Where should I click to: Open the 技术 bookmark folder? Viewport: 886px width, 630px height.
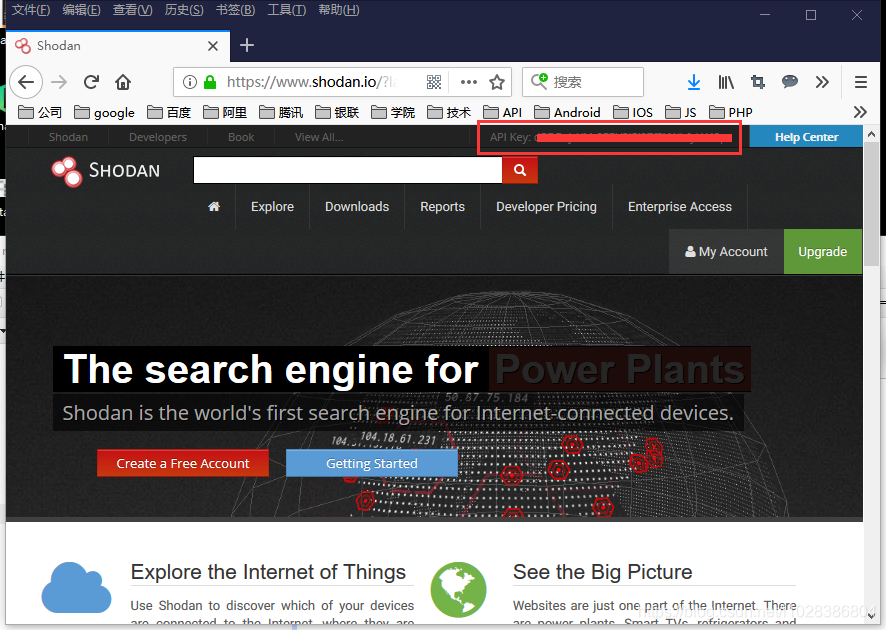click(x=449, y=112)
